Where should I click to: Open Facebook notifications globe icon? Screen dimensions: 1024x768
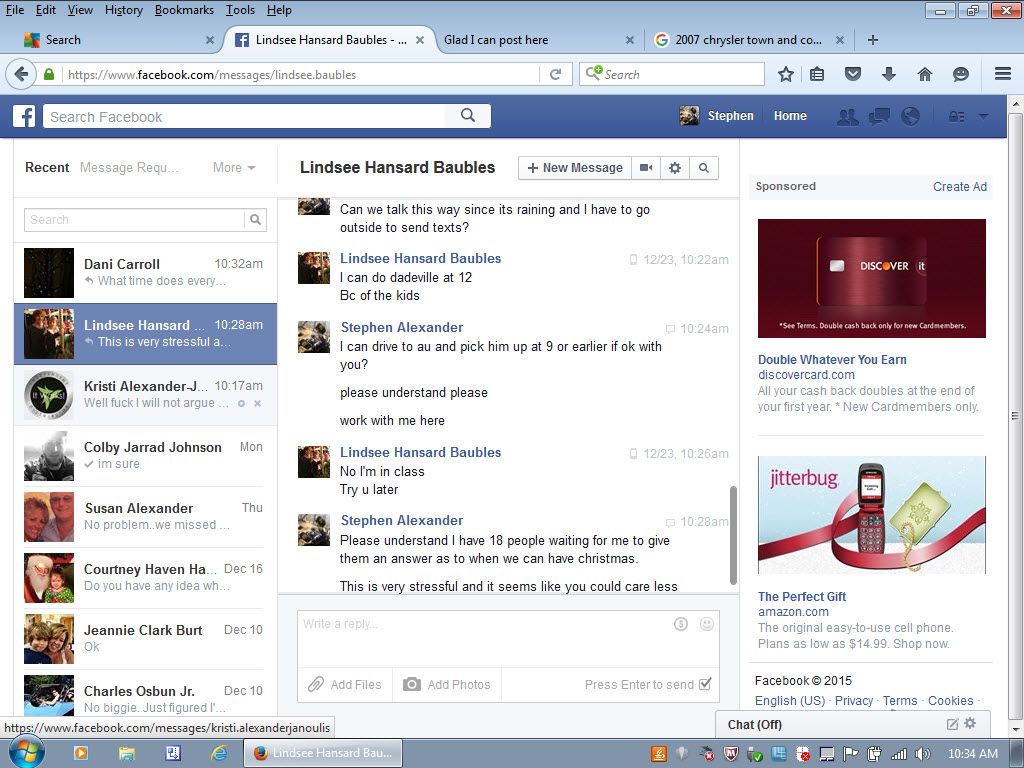[x=910, y=116]
